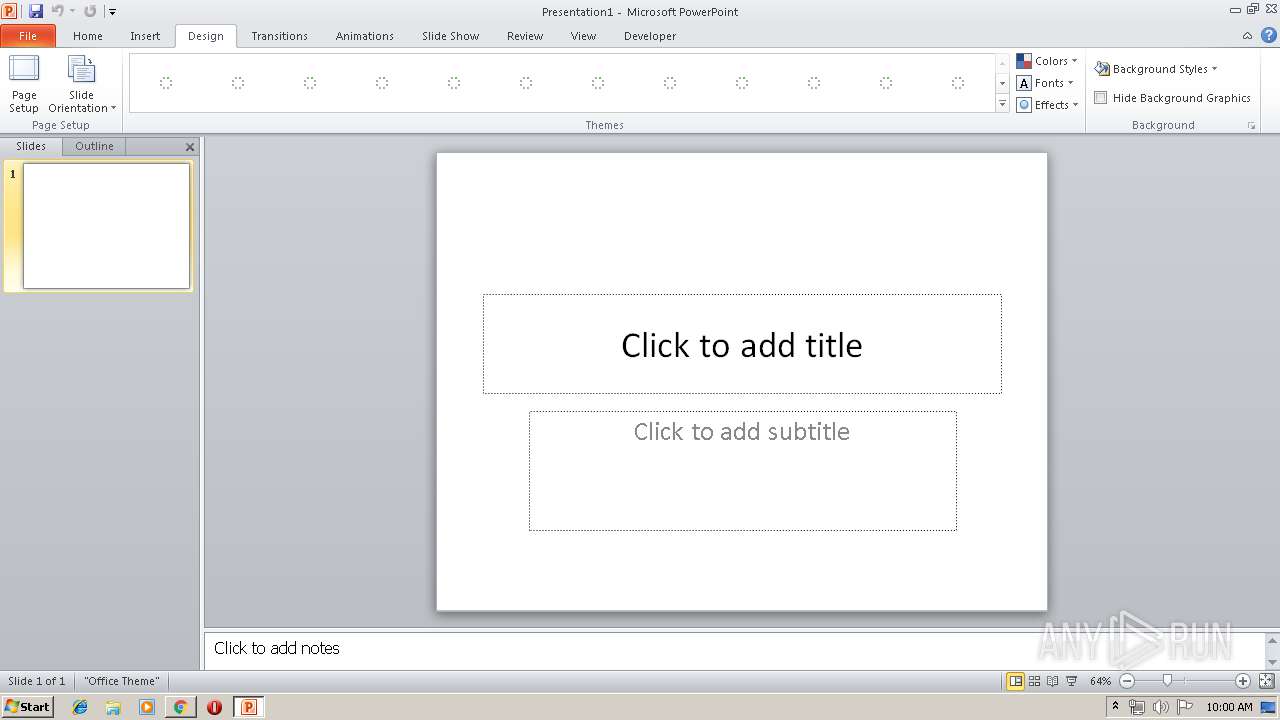The height and width of the screenshot is (720, 1280).
Task: Switch to the Home tab
Action: [88, 36]
